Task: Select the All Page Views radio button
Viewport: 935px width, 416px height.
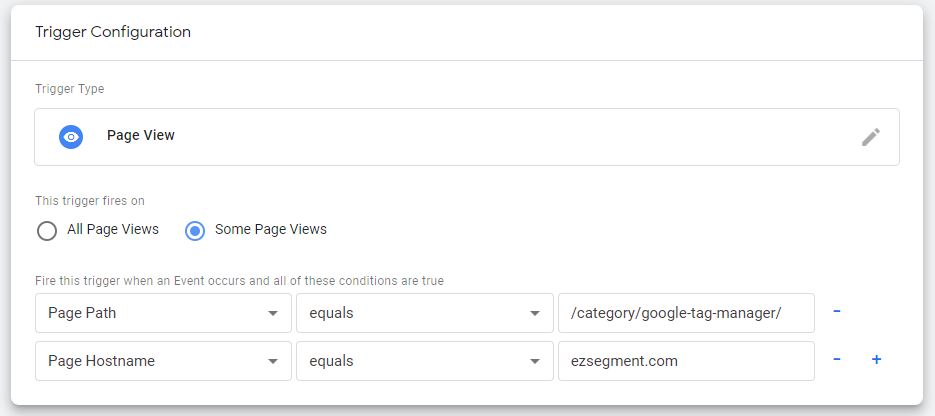Action: click(x=47, y=231)
